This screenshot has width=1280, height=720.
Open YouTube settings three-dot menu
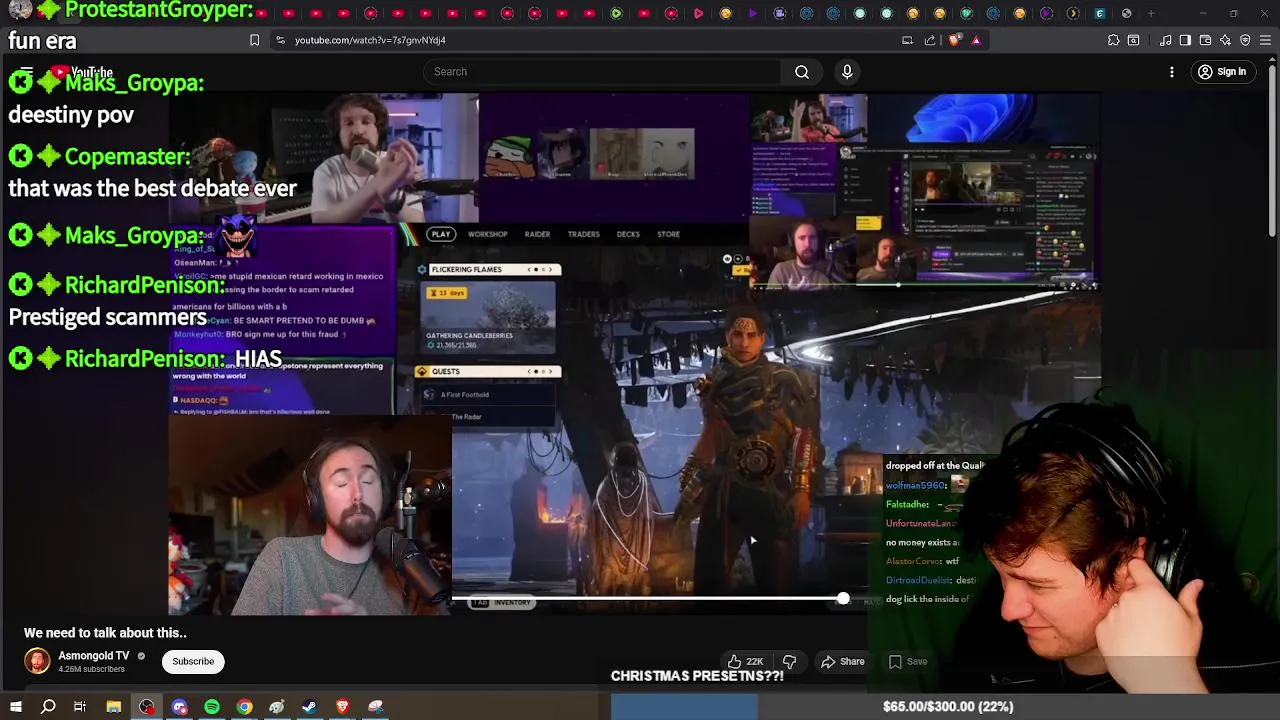1172,72
